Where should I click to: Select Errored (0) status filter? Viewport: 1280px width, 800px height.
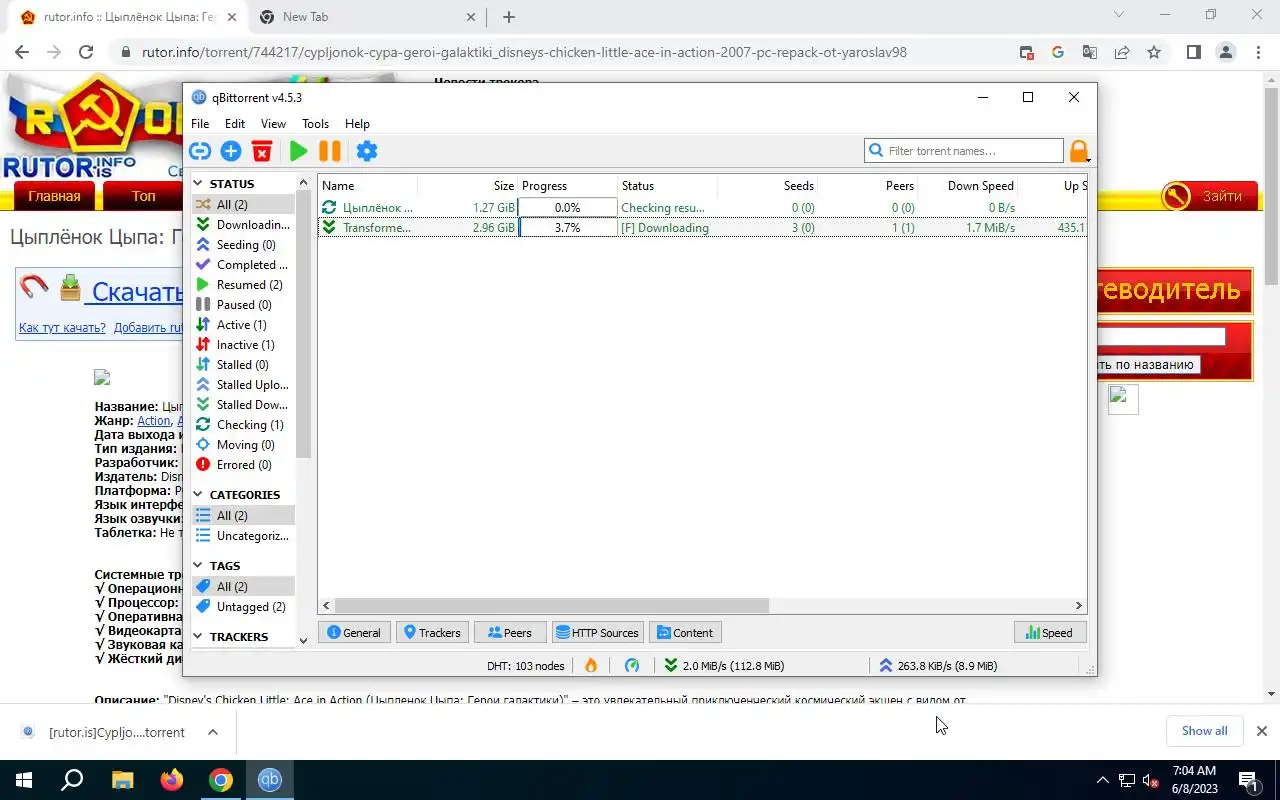click(243, 465)
